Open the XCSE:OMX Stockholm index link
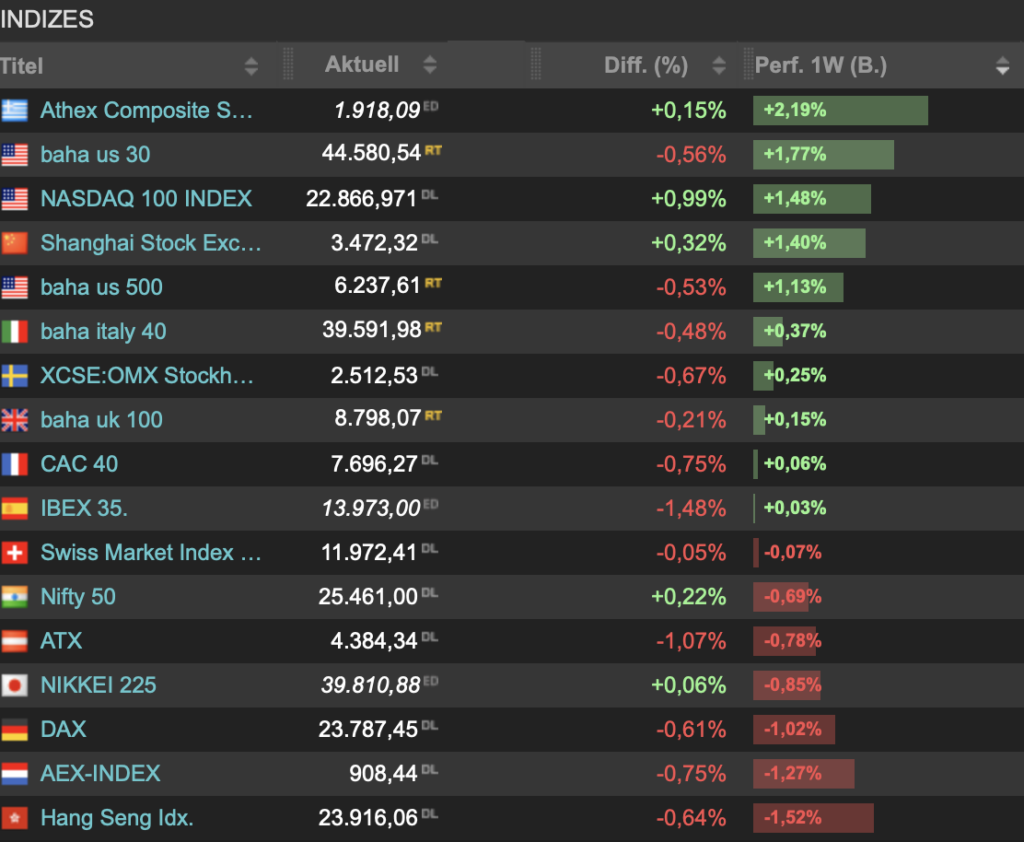The image size is (1024, 842). click(147, 376)
